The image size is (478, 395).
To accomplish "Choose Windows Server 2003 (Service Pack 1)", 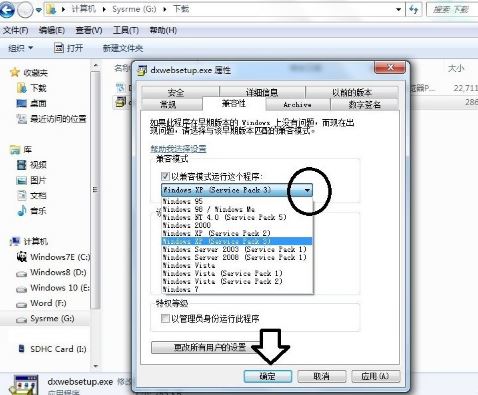I will pos(237,249).
